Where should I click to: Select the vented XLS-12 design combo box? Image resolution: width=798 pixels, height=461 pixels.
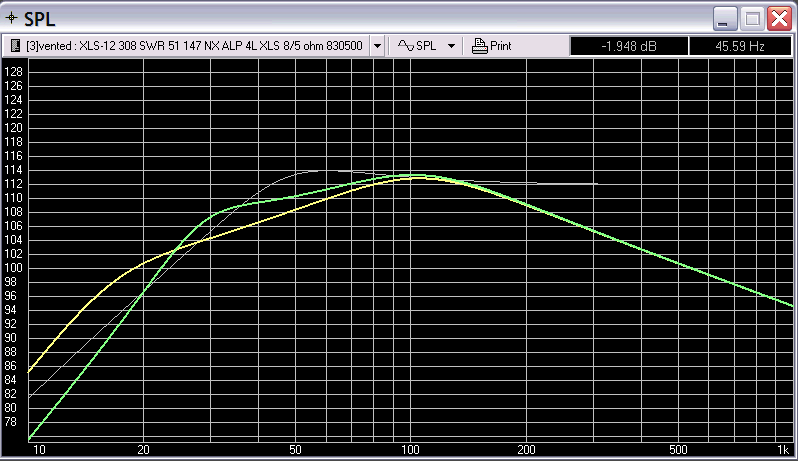pyautogui.click(x=193, y=46)
